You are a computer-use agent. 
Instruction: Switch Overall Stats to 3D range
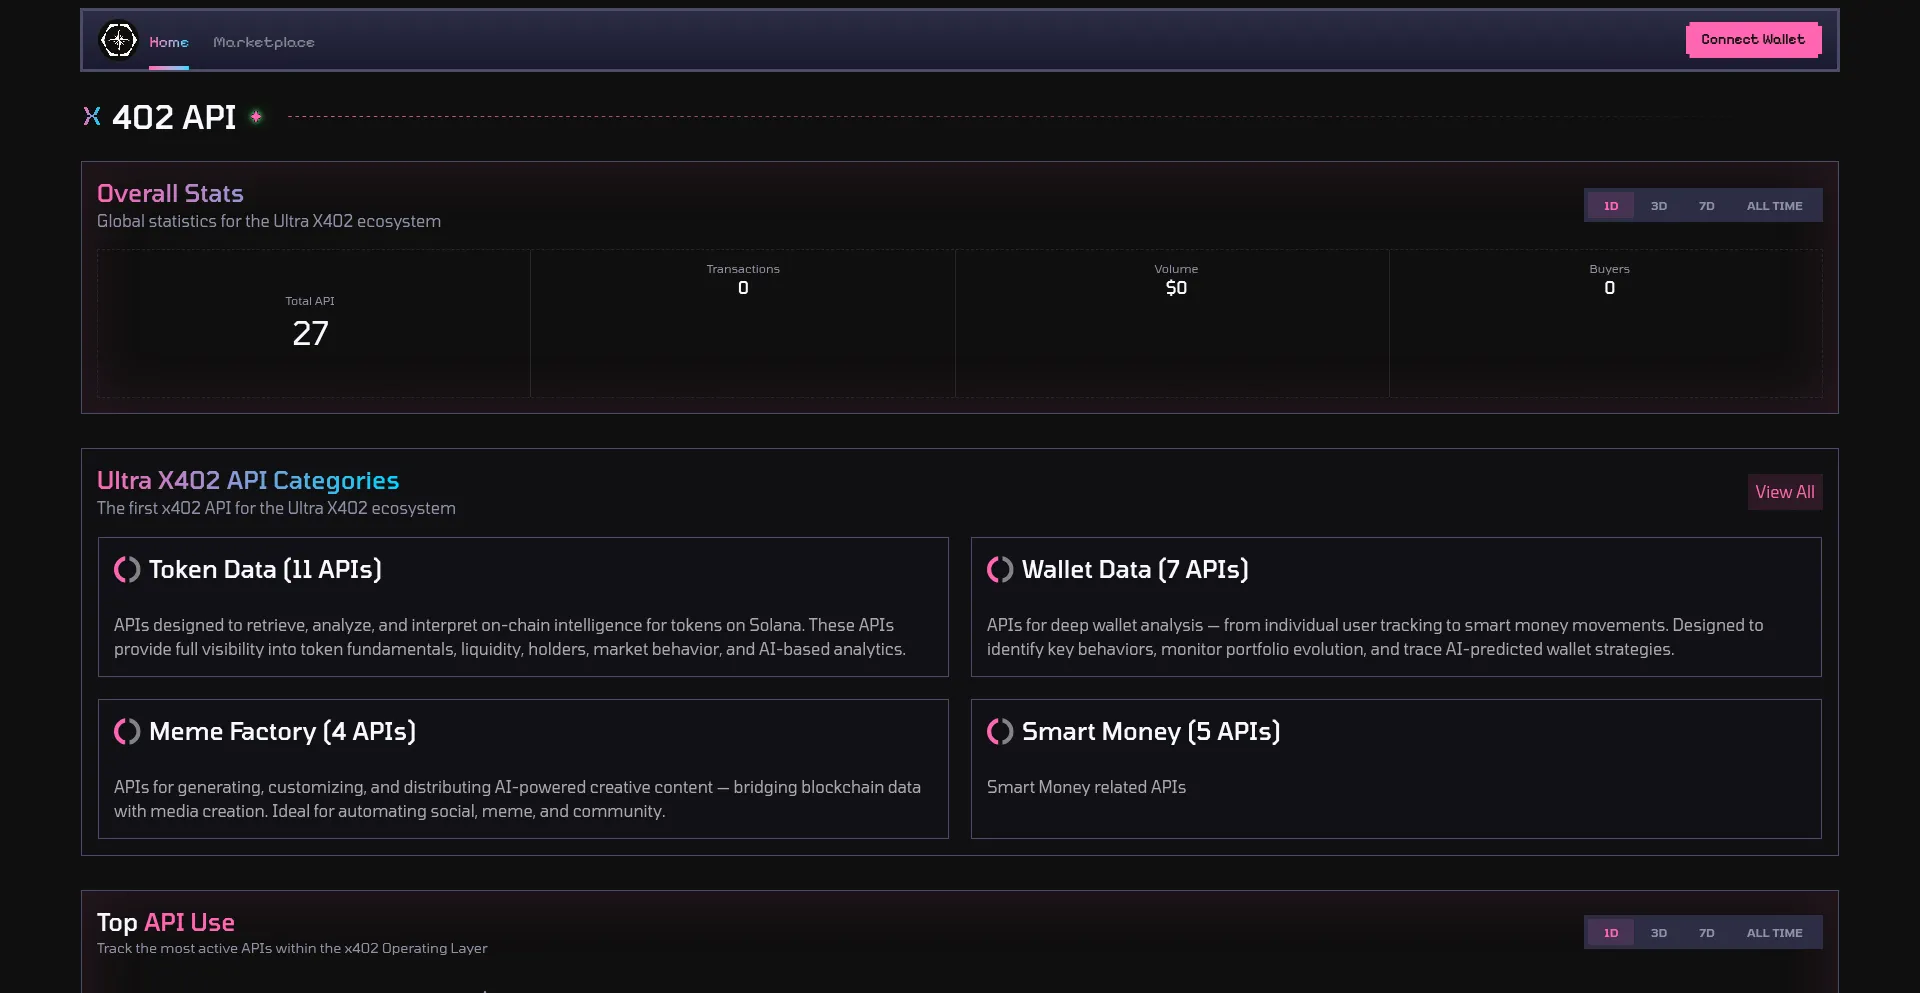pyautogui.click(x=1659, y=206)
